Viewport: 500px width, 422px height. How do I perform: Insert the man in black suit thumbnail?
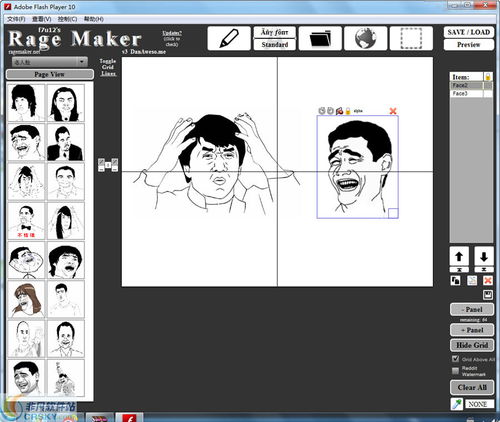click(x=66, y=142)
